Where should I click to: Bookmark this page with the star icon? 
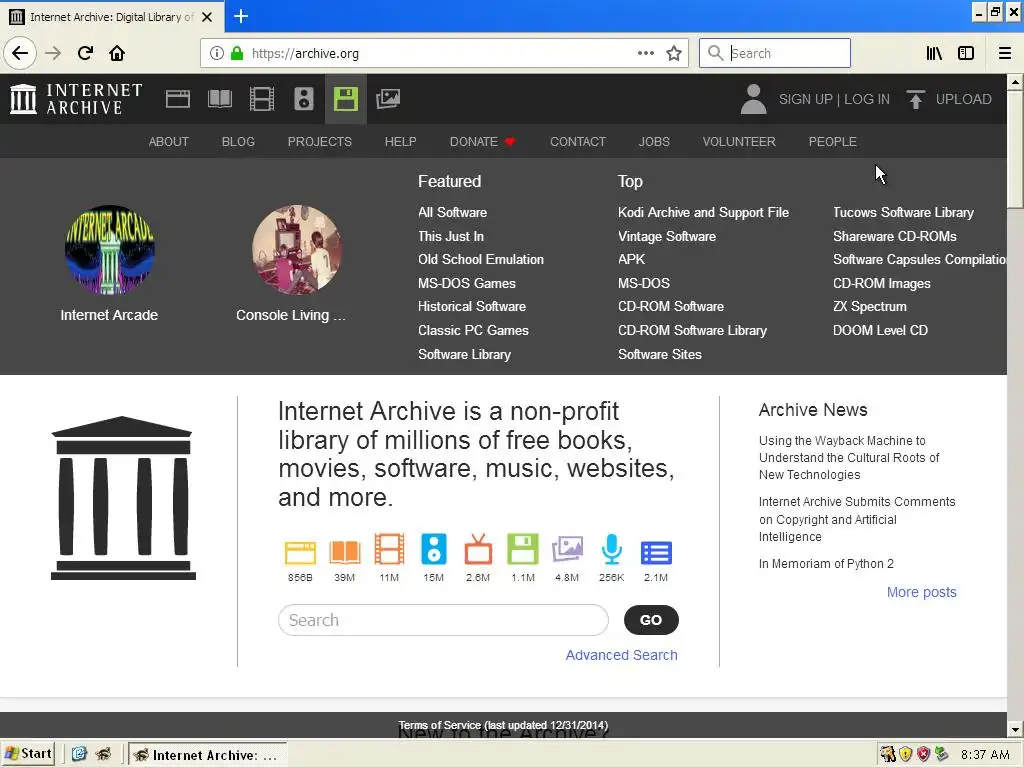674,54
